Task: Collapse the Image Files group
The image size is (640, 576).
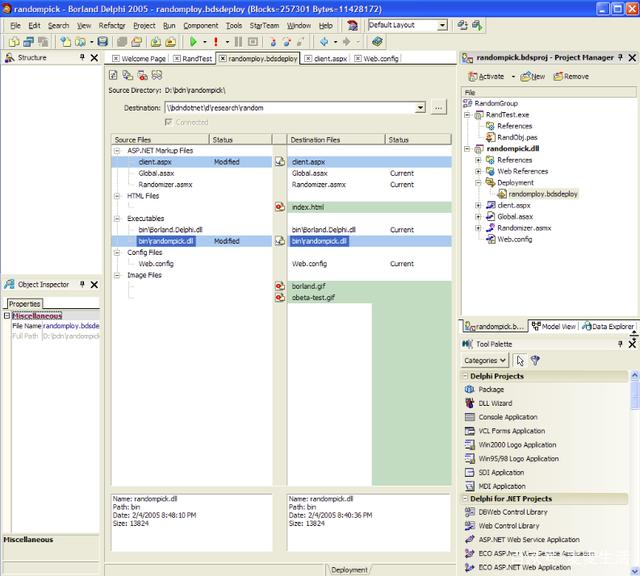Action: click(117, 276)
